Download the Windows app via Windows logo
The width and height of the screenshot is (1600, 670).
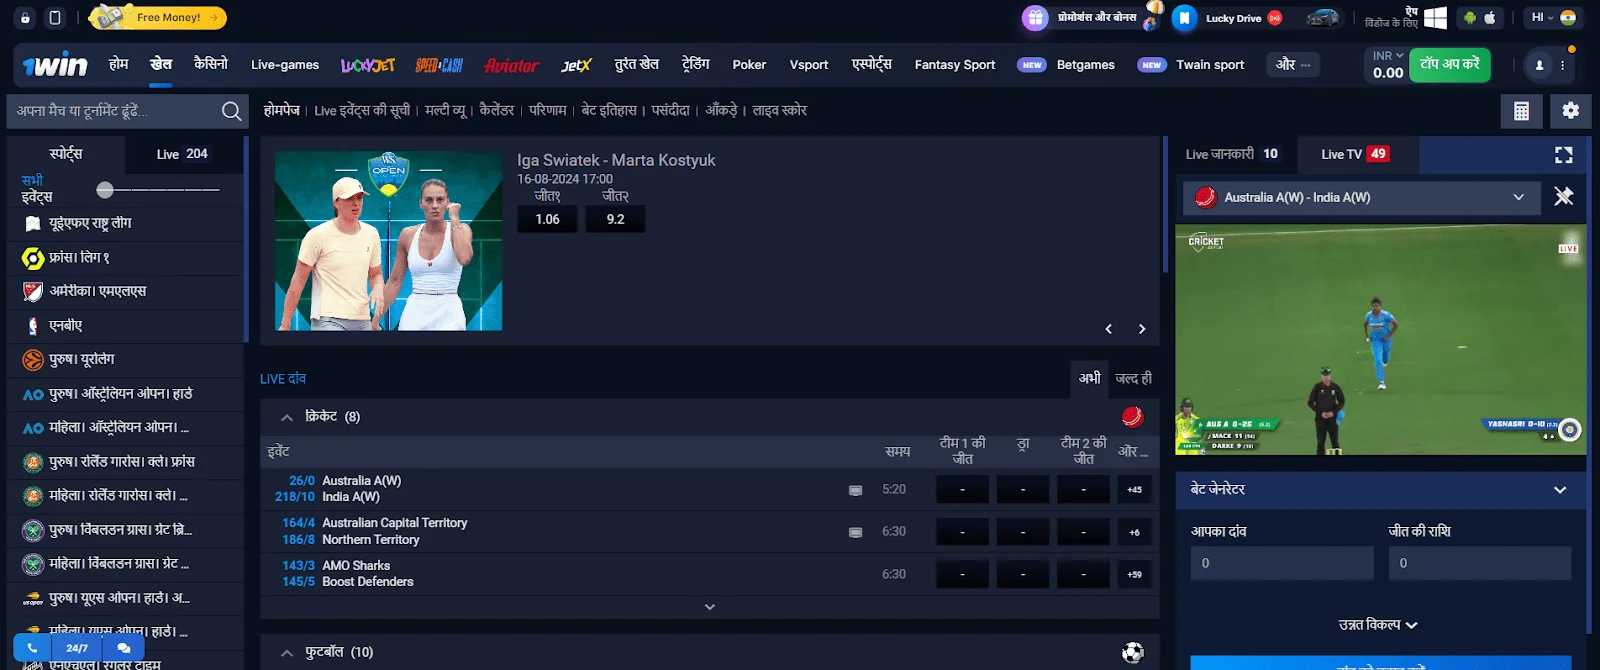coord(1435,18)
